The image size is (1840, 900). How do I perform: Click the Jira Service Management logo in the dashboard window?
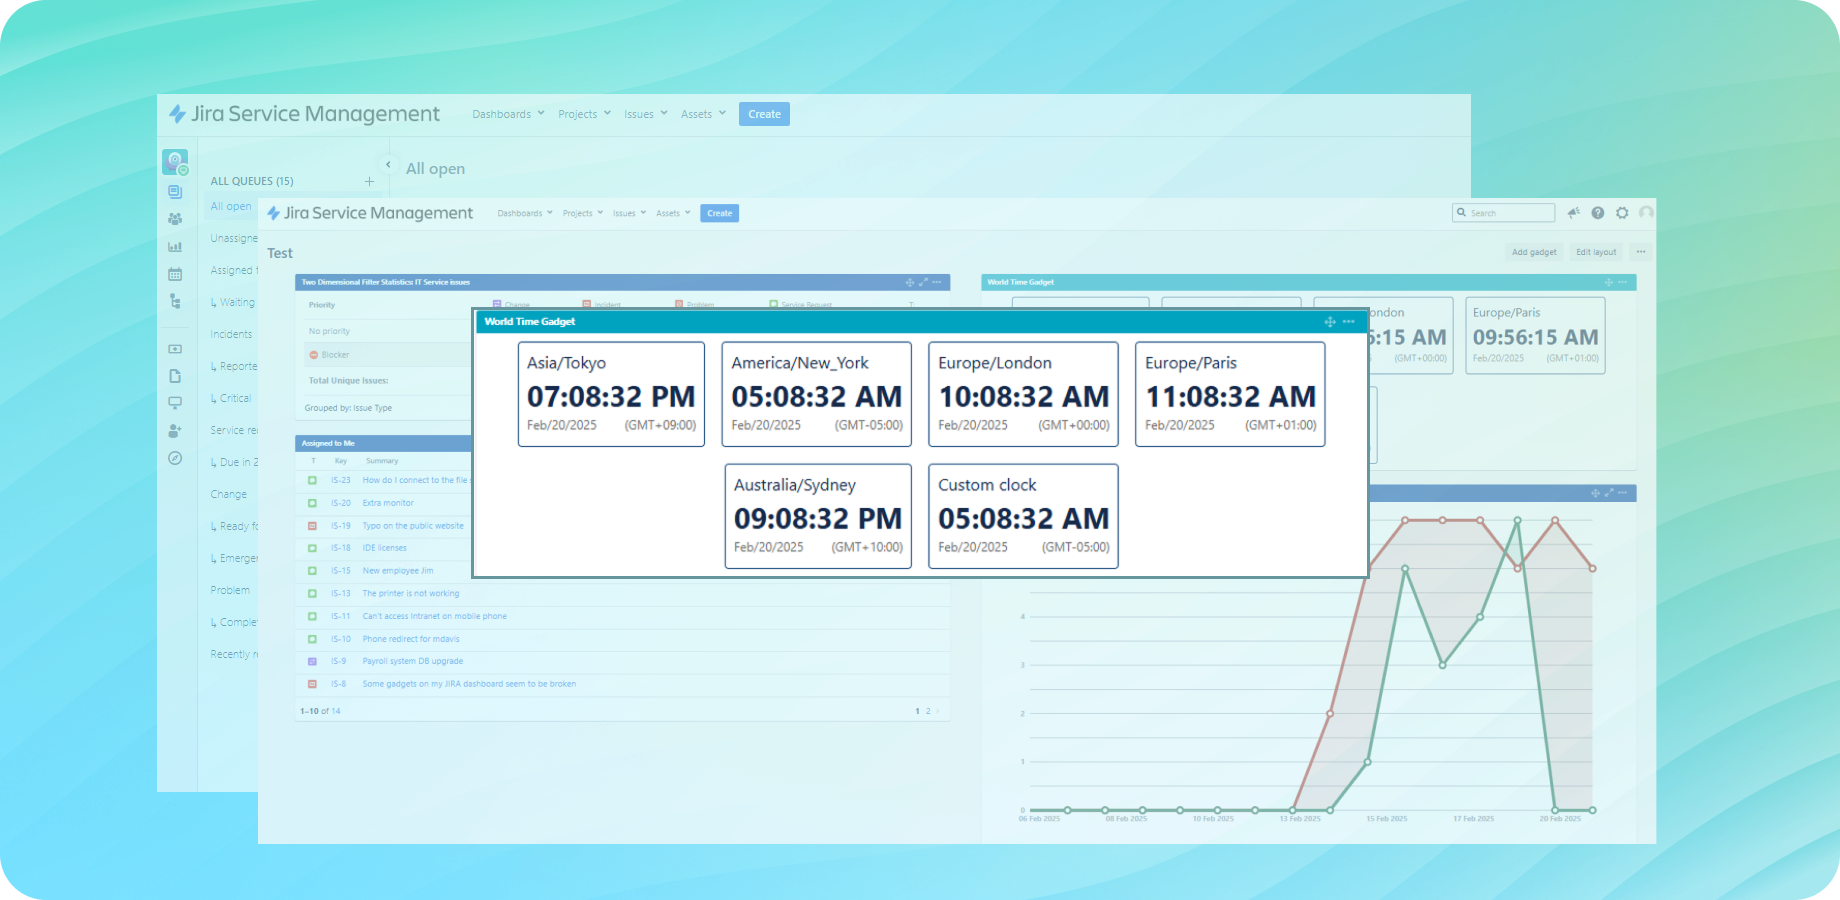click(x=370, y=213)
